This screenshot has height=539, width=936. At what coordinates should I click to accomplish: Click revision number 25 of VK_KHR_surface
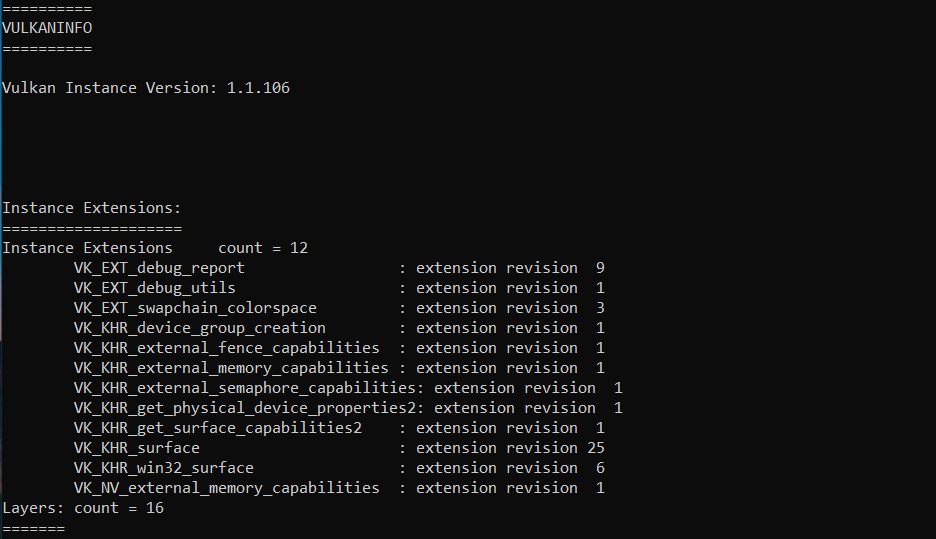pos(596,448)
